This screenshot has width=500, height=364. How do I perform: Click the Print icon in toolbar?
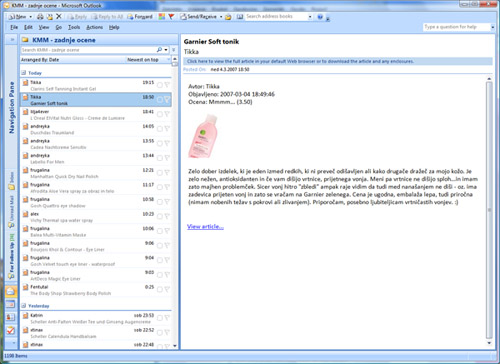pos(40,16)
